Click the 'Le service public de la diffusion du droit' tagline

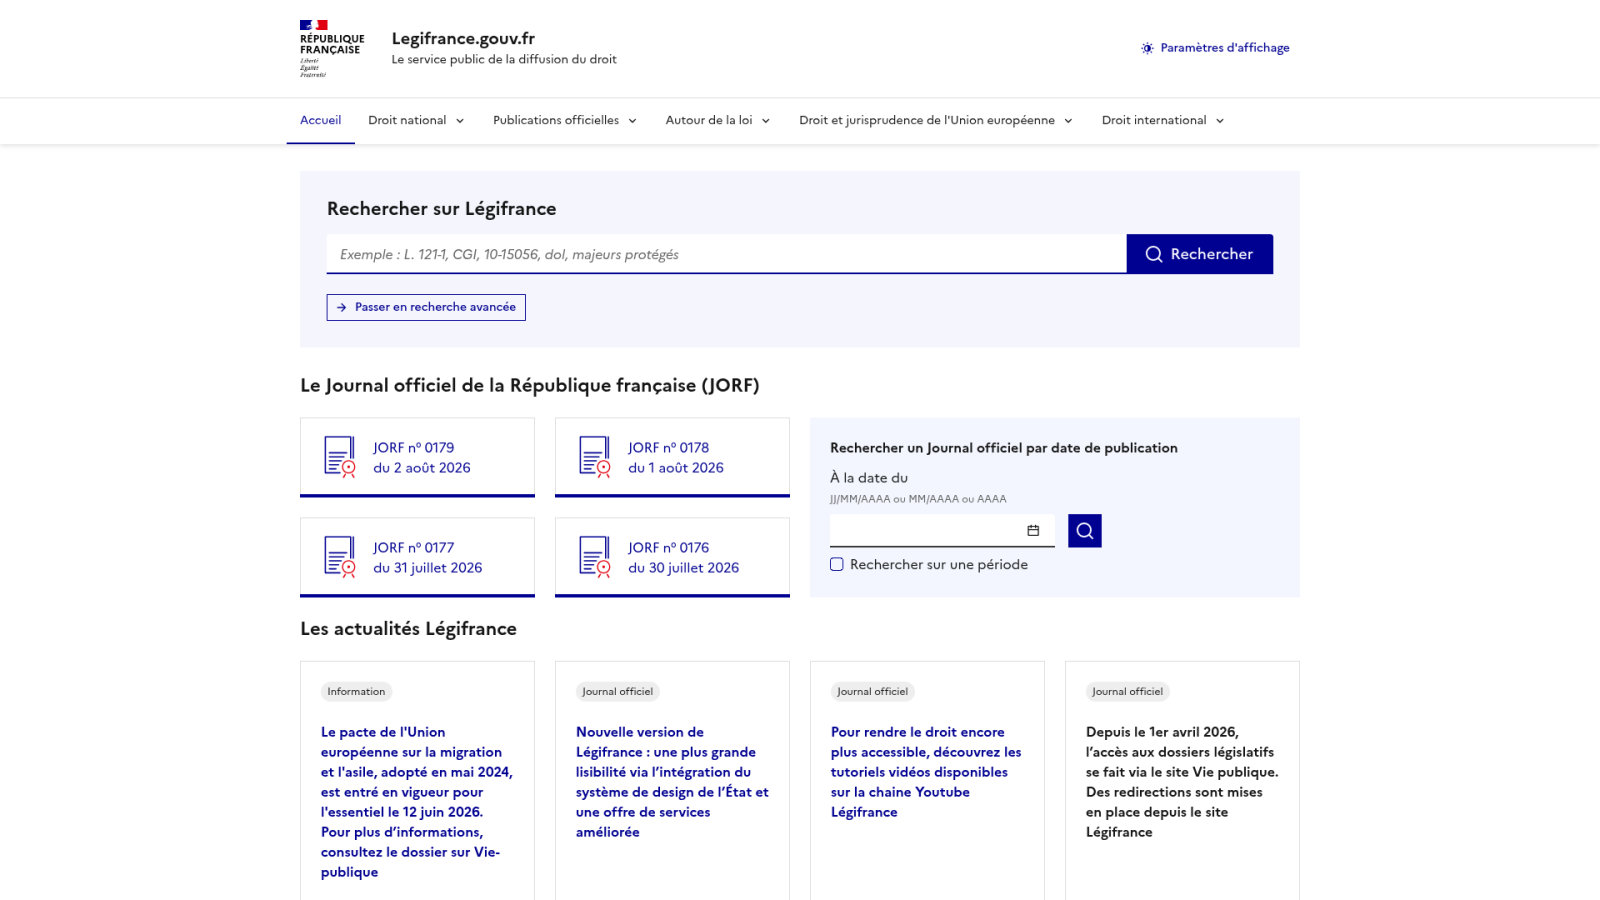tap(504, 60)
